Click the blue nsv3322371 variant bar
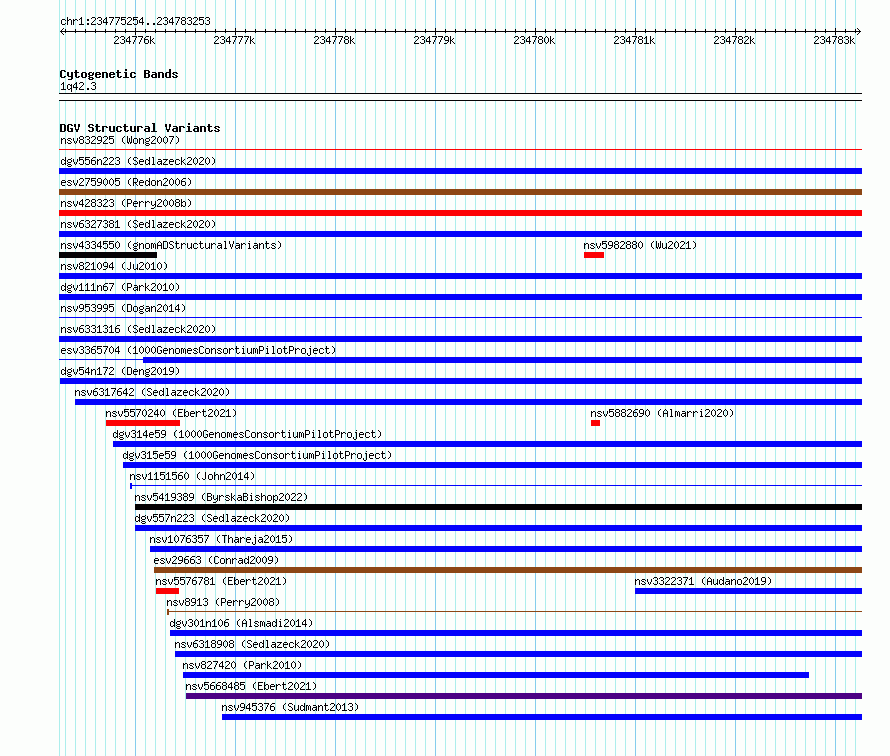Viewport: 890px width, 756px height. point(749,591)
